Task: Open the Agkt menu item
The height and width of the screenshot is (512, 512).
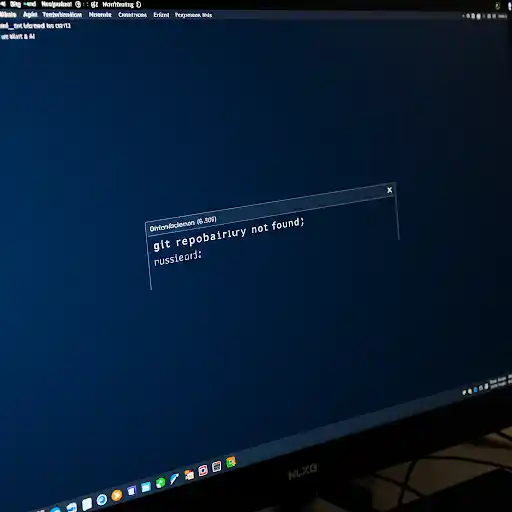Action: [30, 15]
